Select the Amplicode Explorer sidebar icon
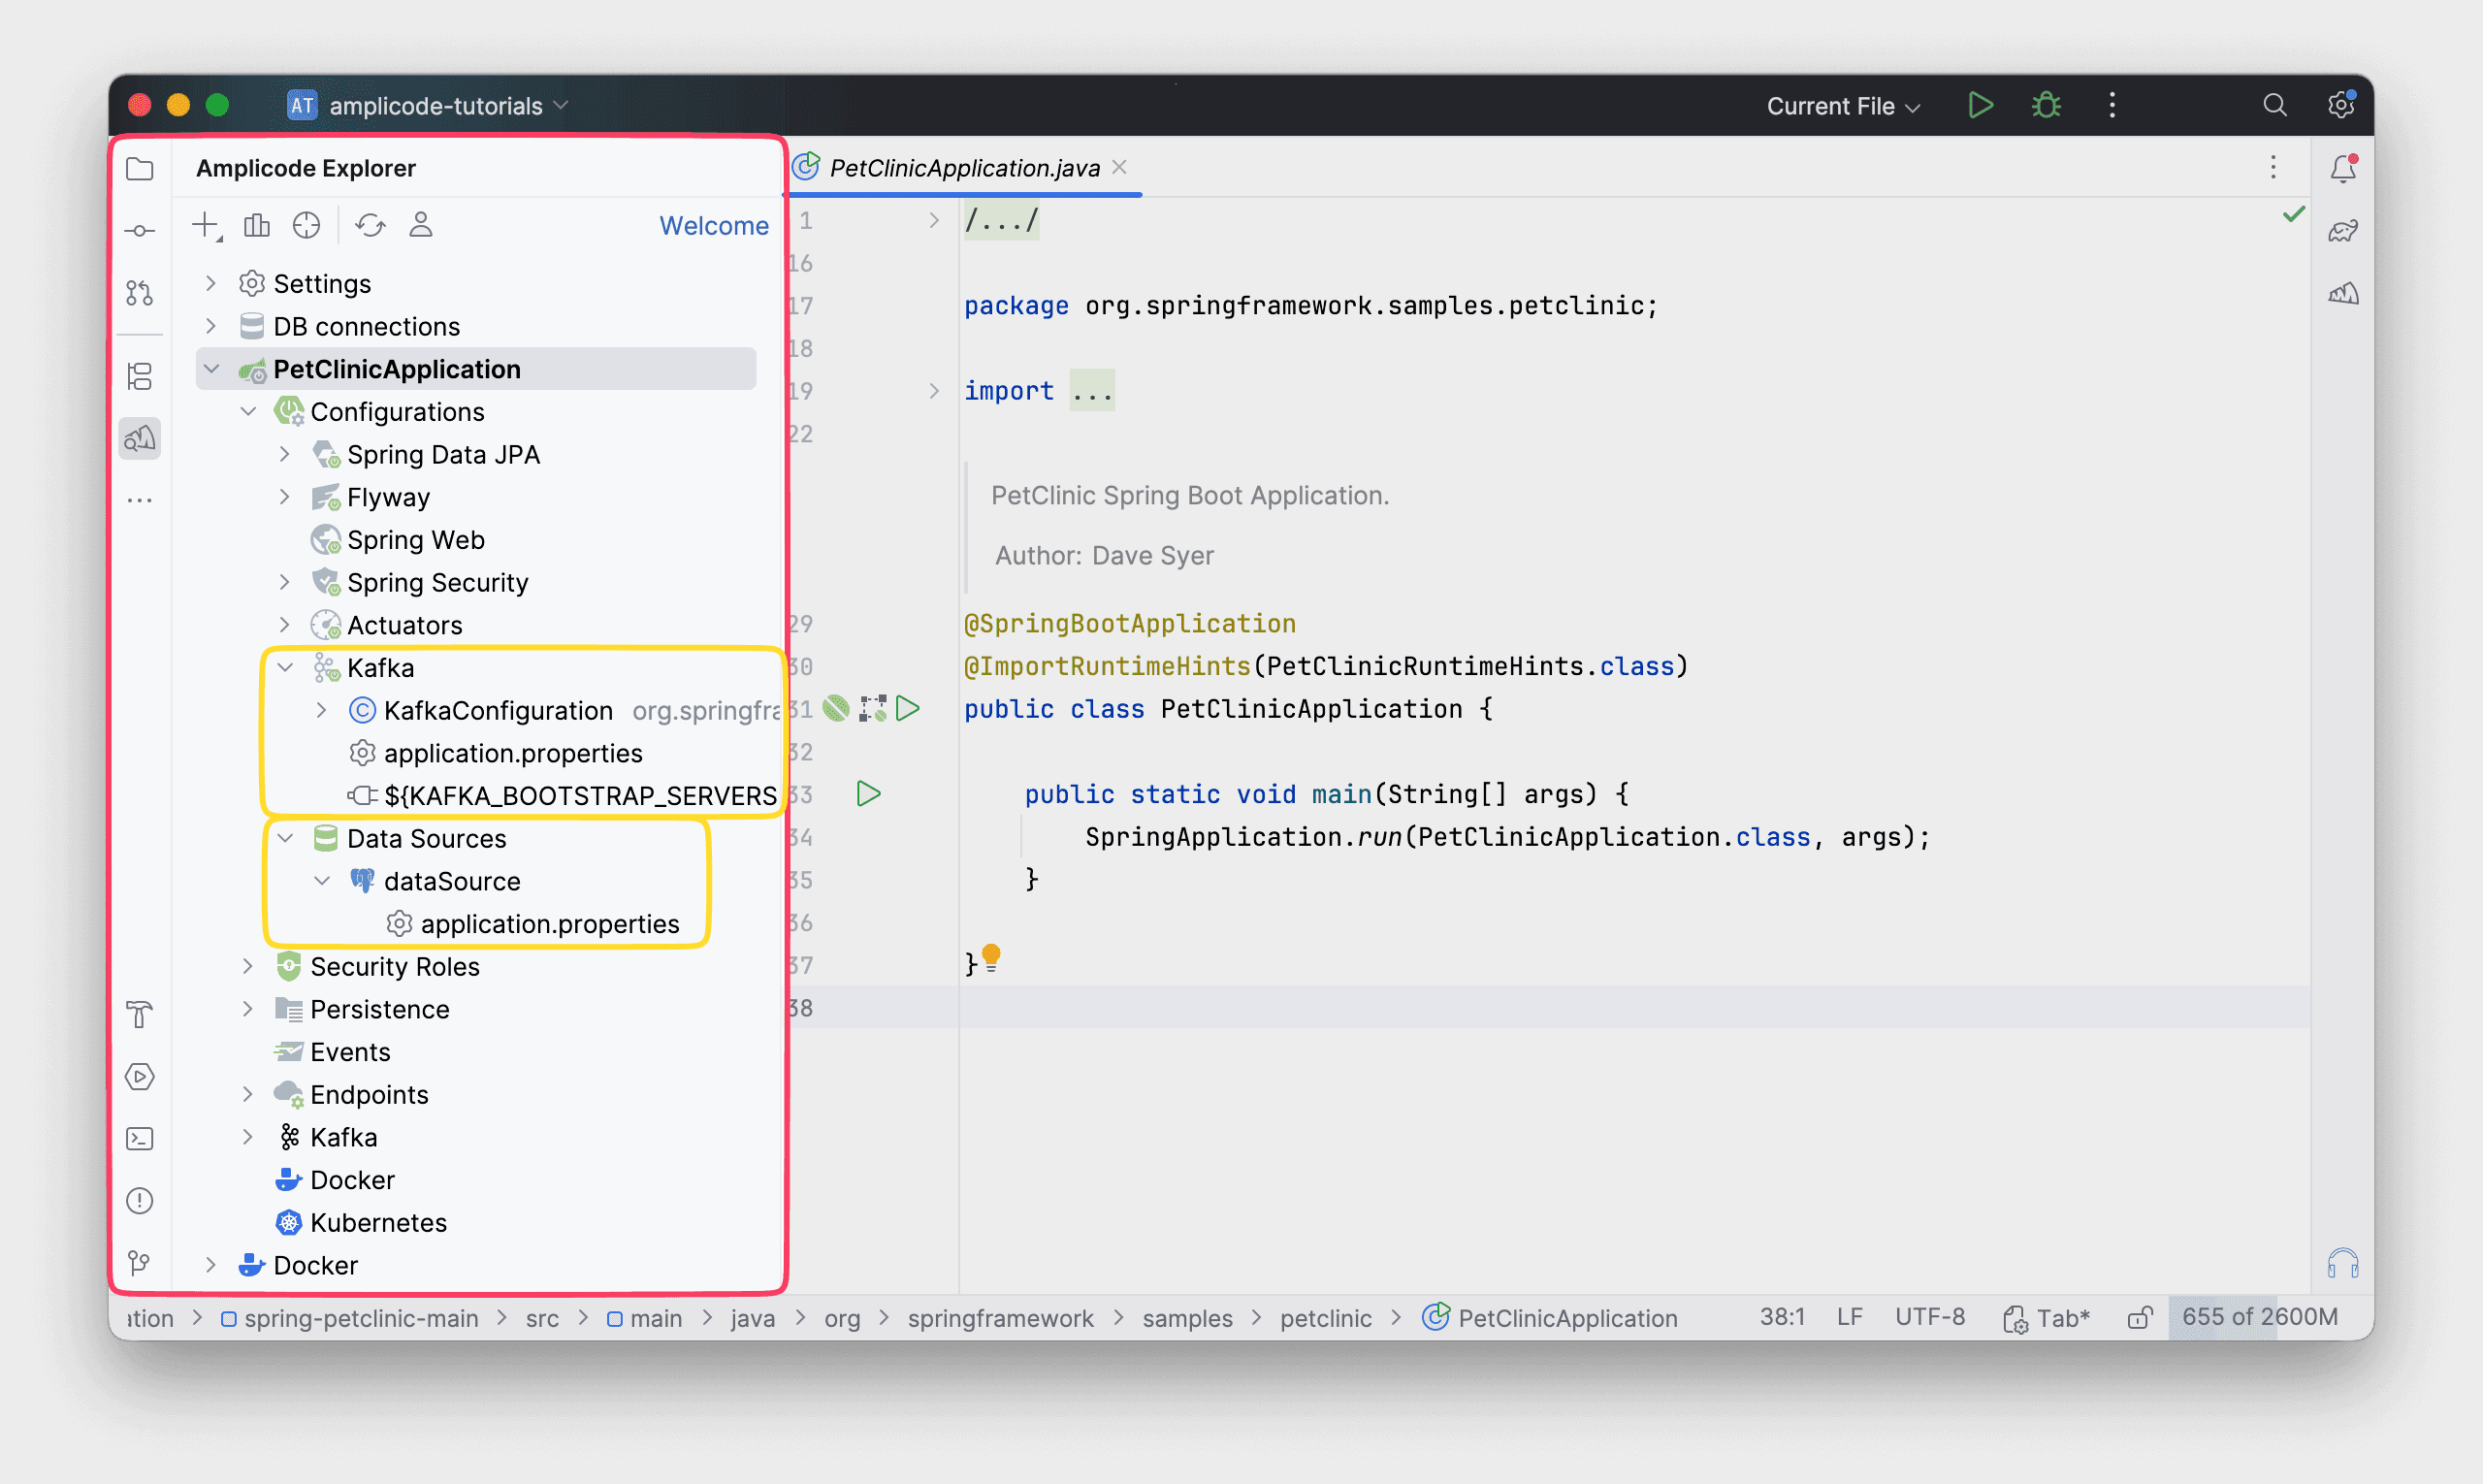This screenshot has width=2483, height=1484. pyautogui.click(x=140, y=438)
